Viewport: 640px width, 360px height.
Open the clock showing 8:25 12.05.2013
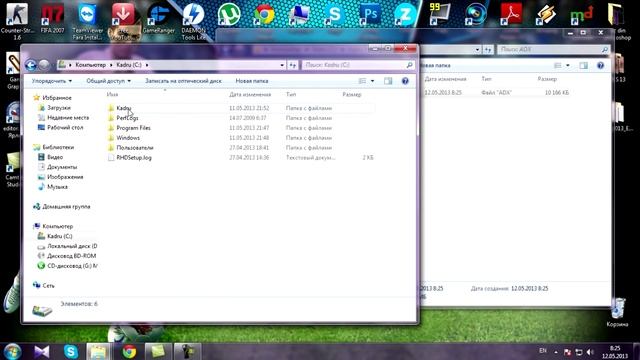click(615, 352)
